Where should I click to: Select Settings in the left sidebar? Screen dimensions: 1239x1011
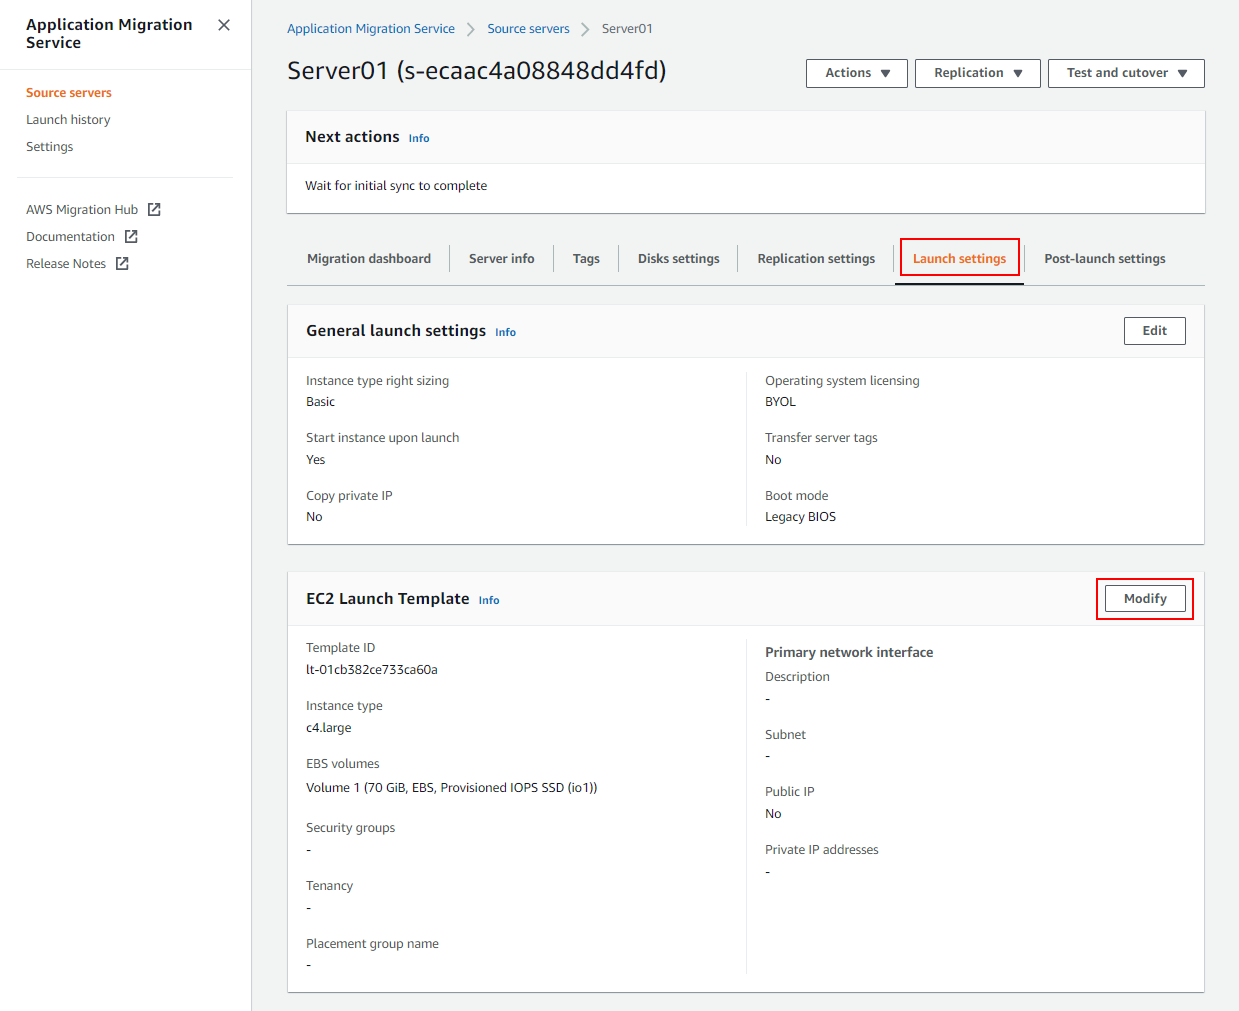coord(49,146)
